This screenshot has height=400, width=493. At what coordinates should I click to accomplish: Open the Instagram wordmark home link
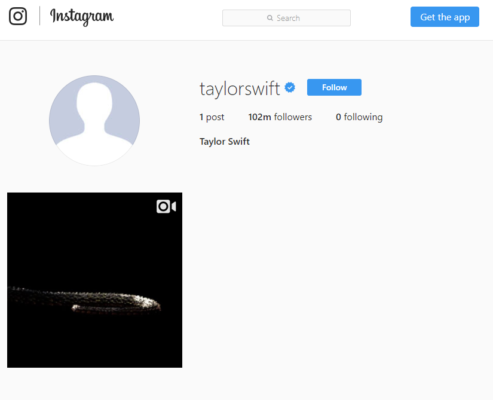click(x=82, y=17)
